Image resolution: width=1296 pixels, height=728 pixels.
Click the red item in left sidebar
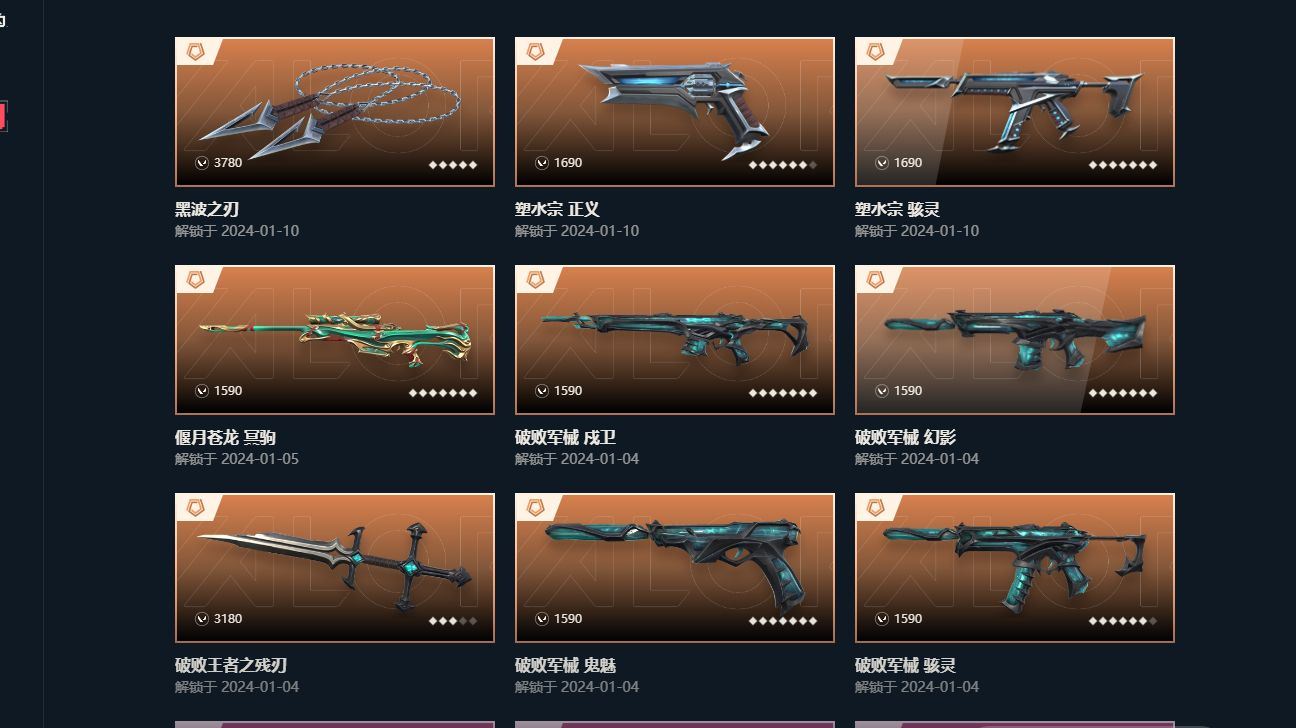(x=3, y=116)
